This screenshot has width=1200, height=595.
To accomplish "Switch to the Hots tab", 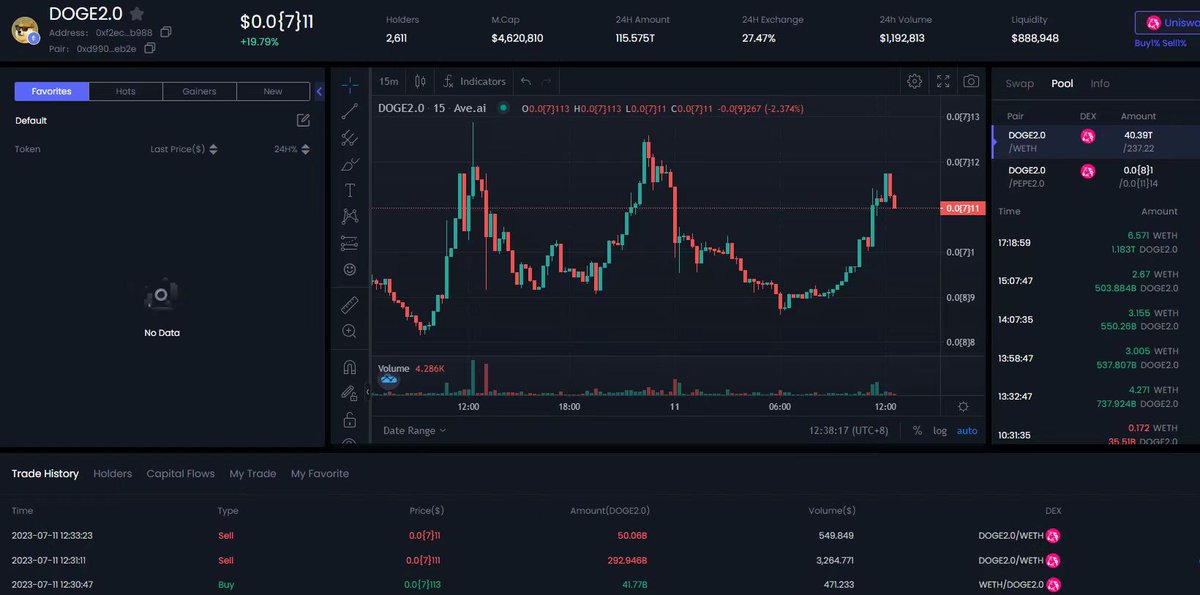I will pyautogui.click(x=126, y=91).
